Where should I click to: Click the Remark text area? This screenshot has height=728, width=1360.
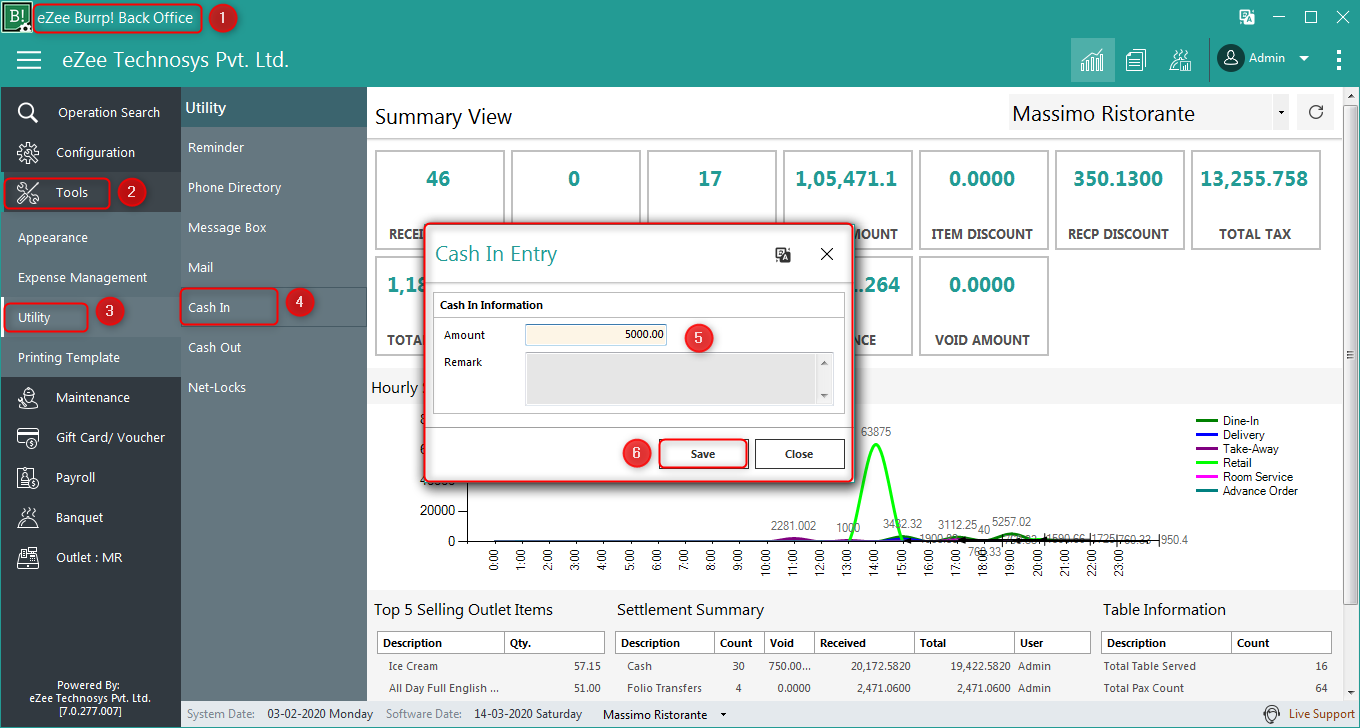(671, 379)
